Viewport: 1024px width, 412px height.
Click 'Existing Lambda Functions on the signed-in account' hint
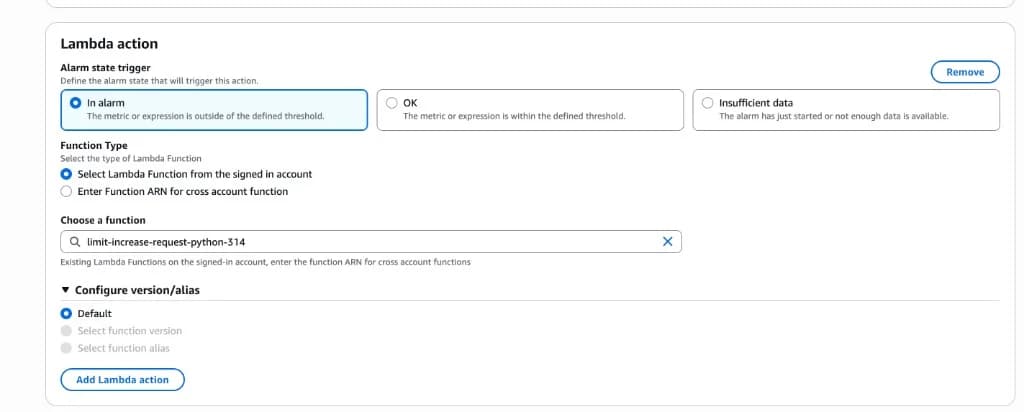[x=265, y=262]
